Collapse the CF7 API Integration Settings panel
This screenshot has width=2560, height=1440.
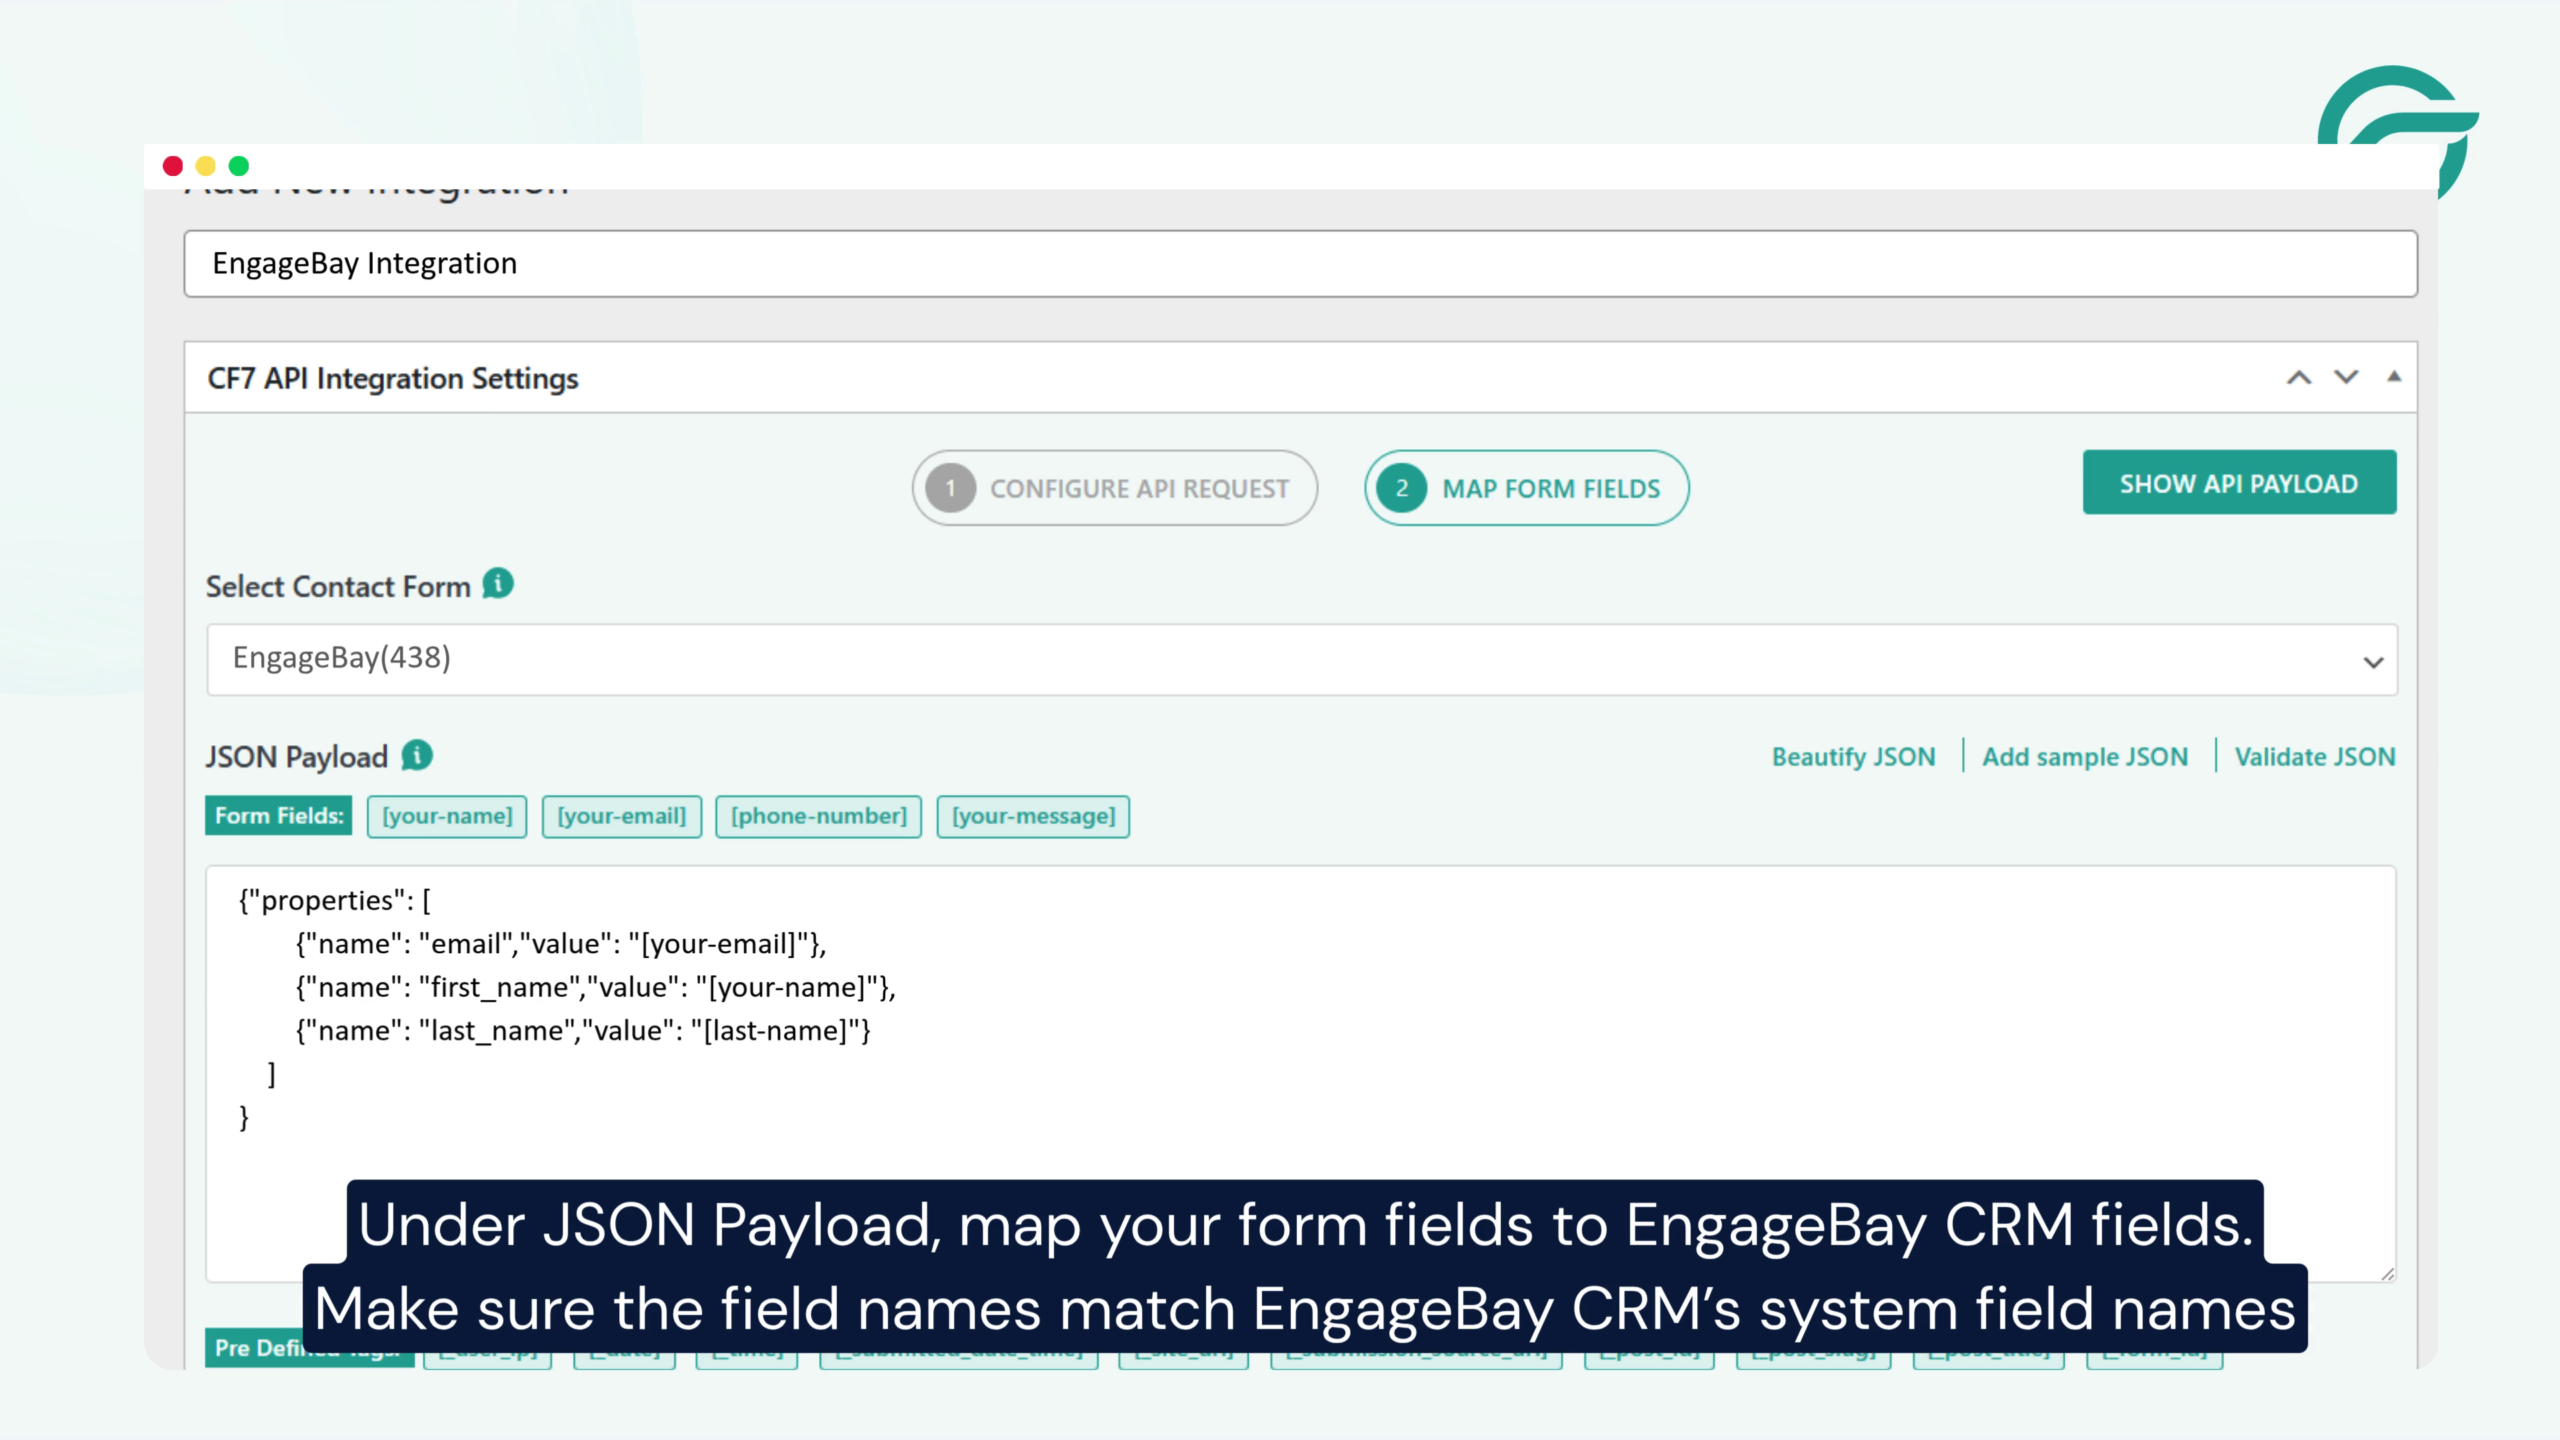coord(2394,377)
